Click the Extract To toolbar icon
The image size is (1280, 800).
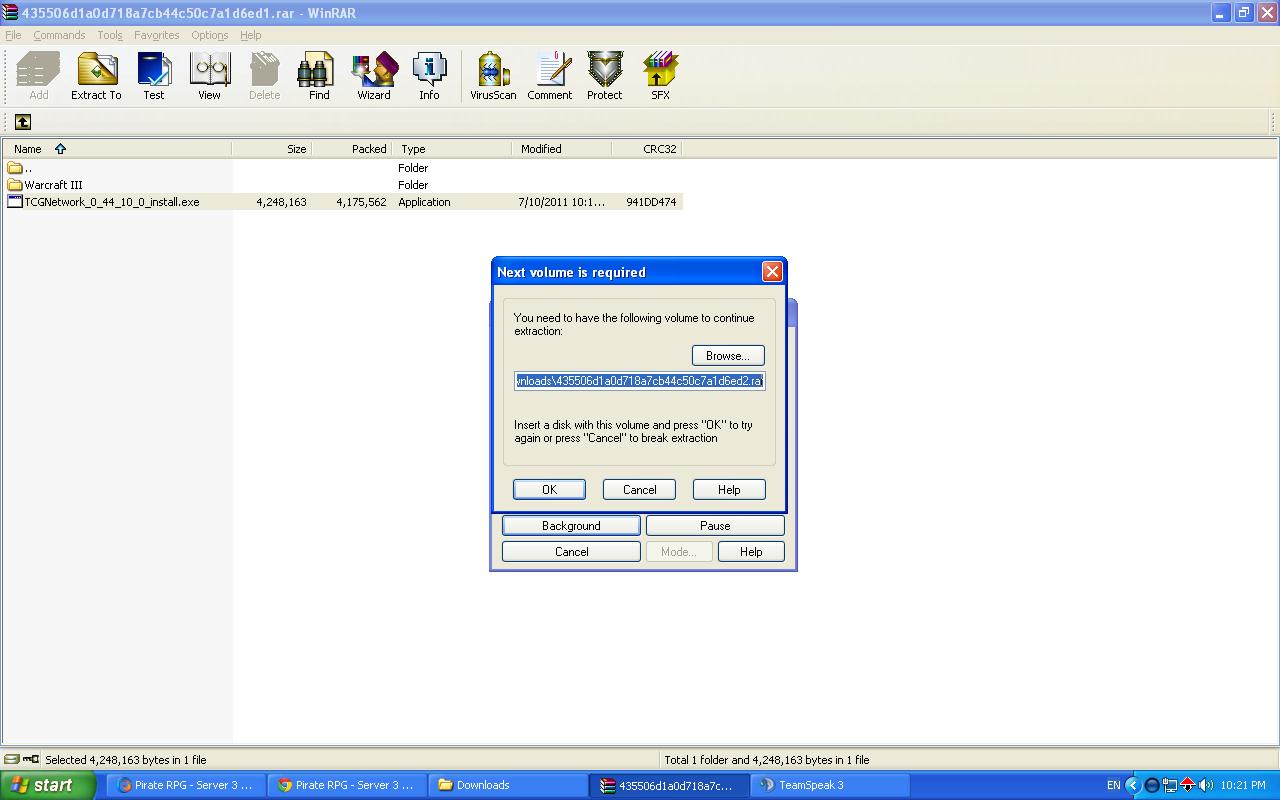pos(96,76)
